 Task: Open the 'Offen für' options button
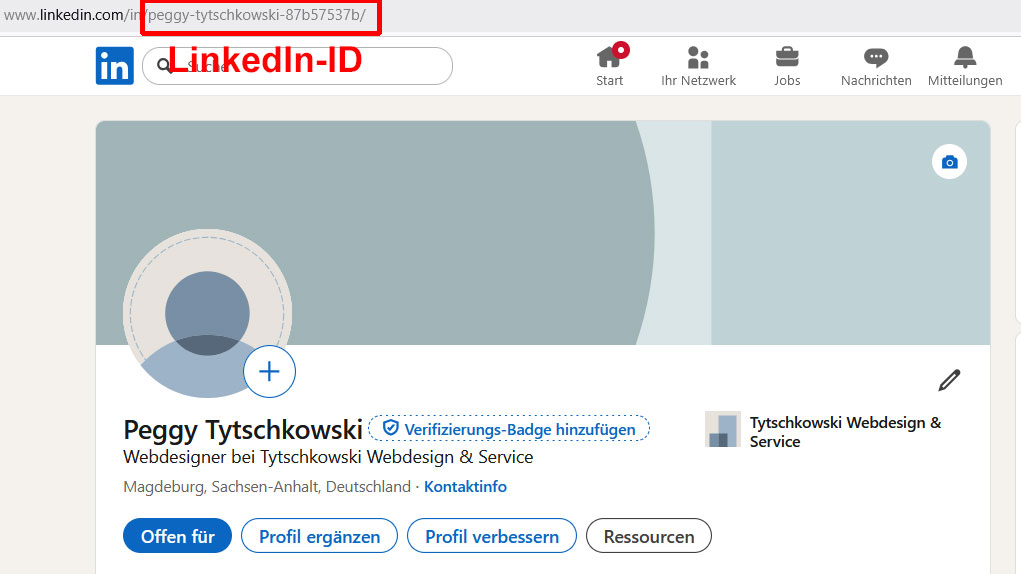point(177,536)
